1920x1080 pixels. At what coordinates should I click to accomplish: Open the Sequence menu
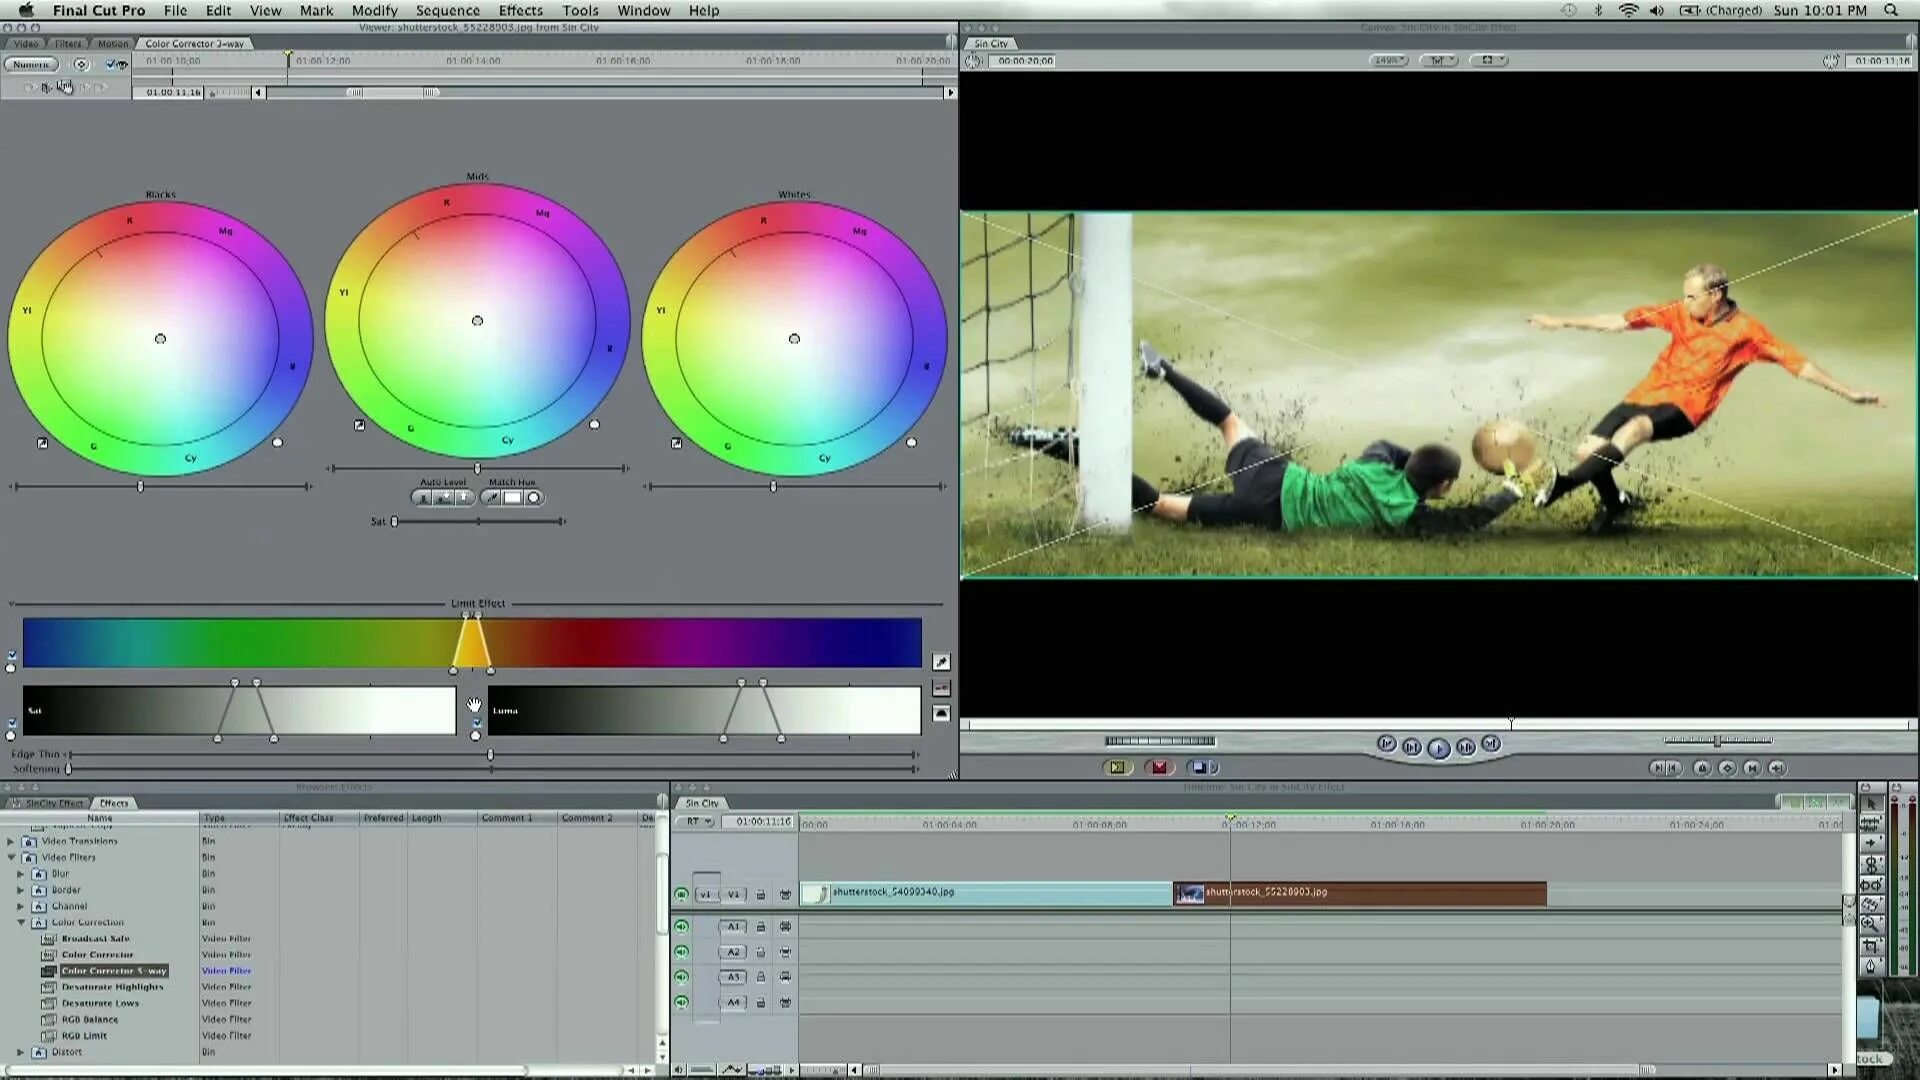[447, 10]
